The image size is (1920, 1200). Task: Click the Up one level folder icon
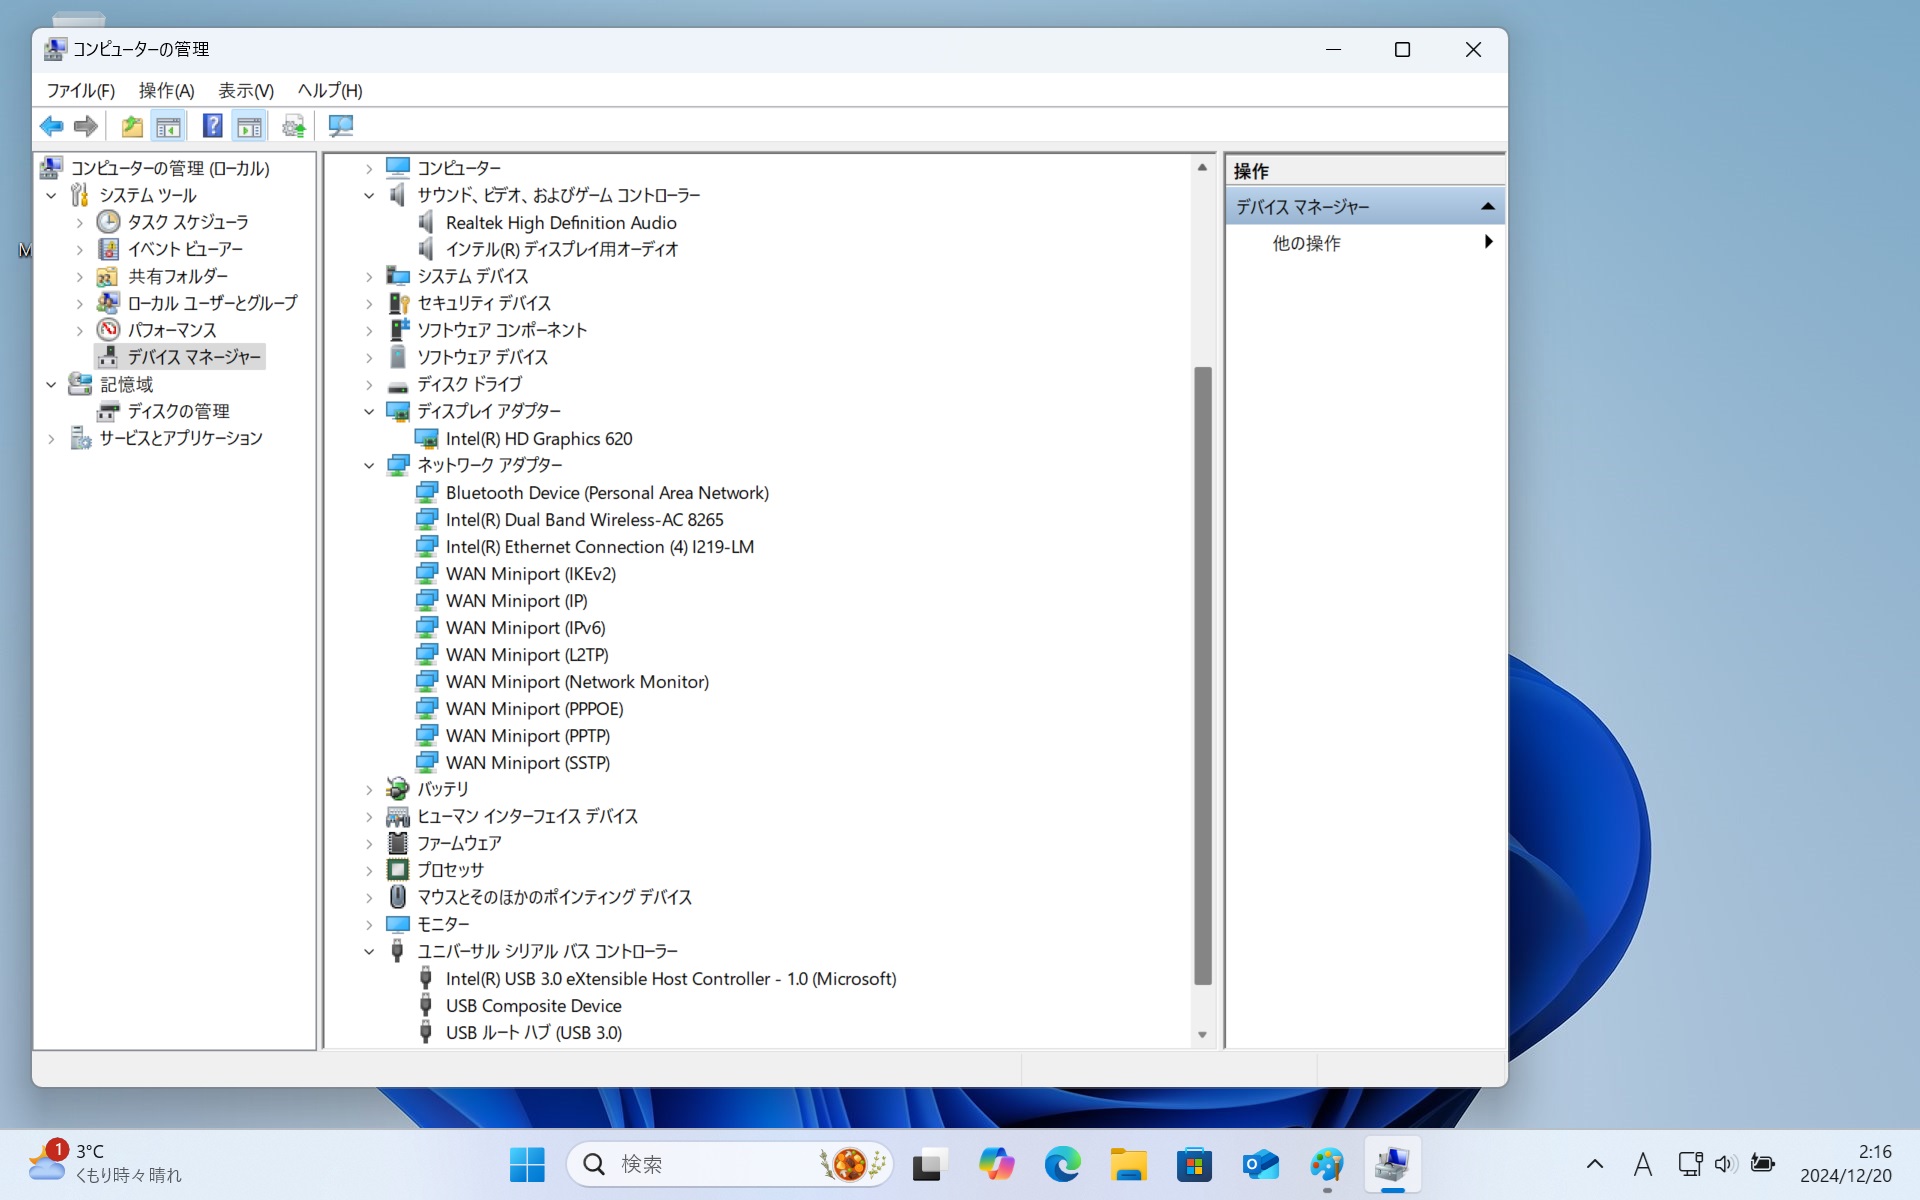131,126
